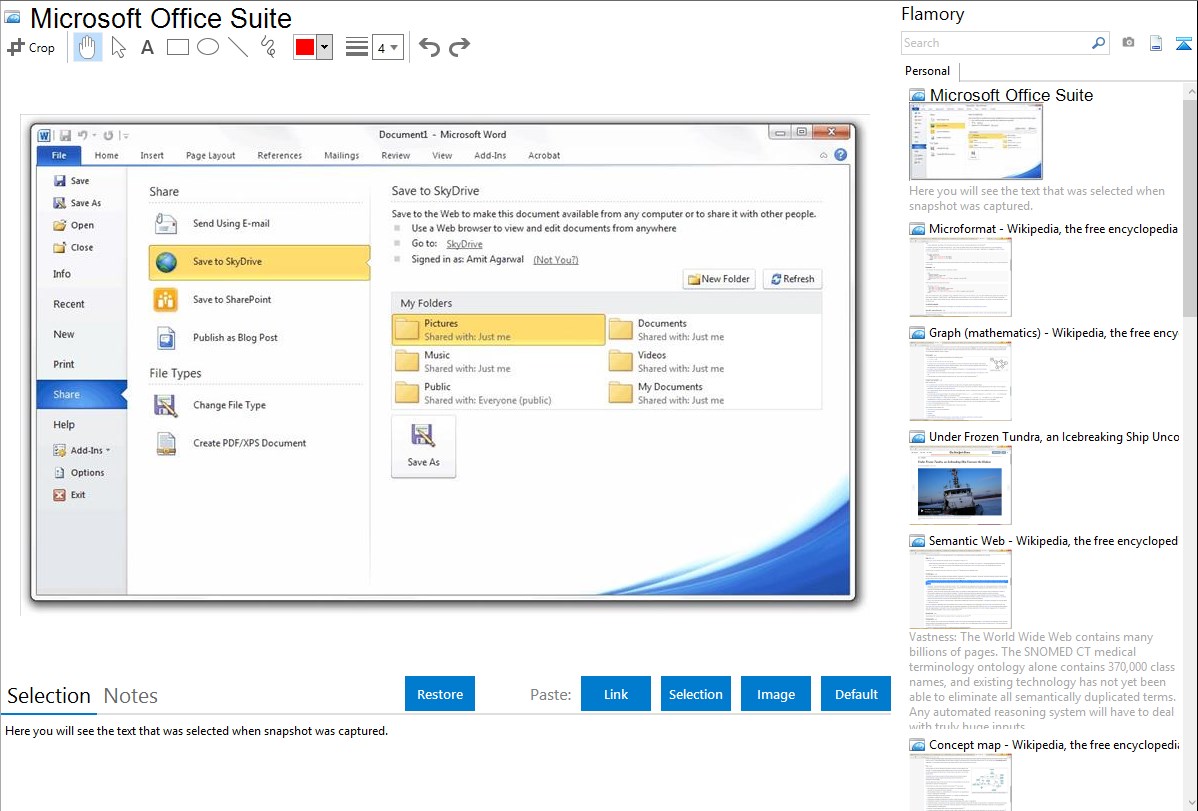This screenshot has height=811, width=1198.
Task: Click the Create PDF/XPS Document icon
Action: click(166, 443)
